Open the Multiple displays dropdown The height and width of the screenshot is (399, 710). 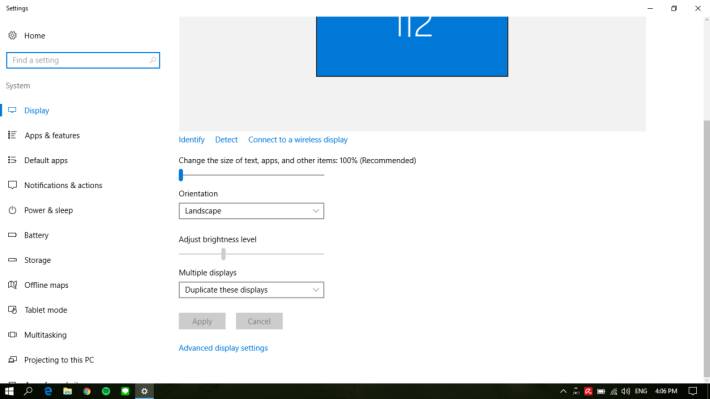coord(251,290)
